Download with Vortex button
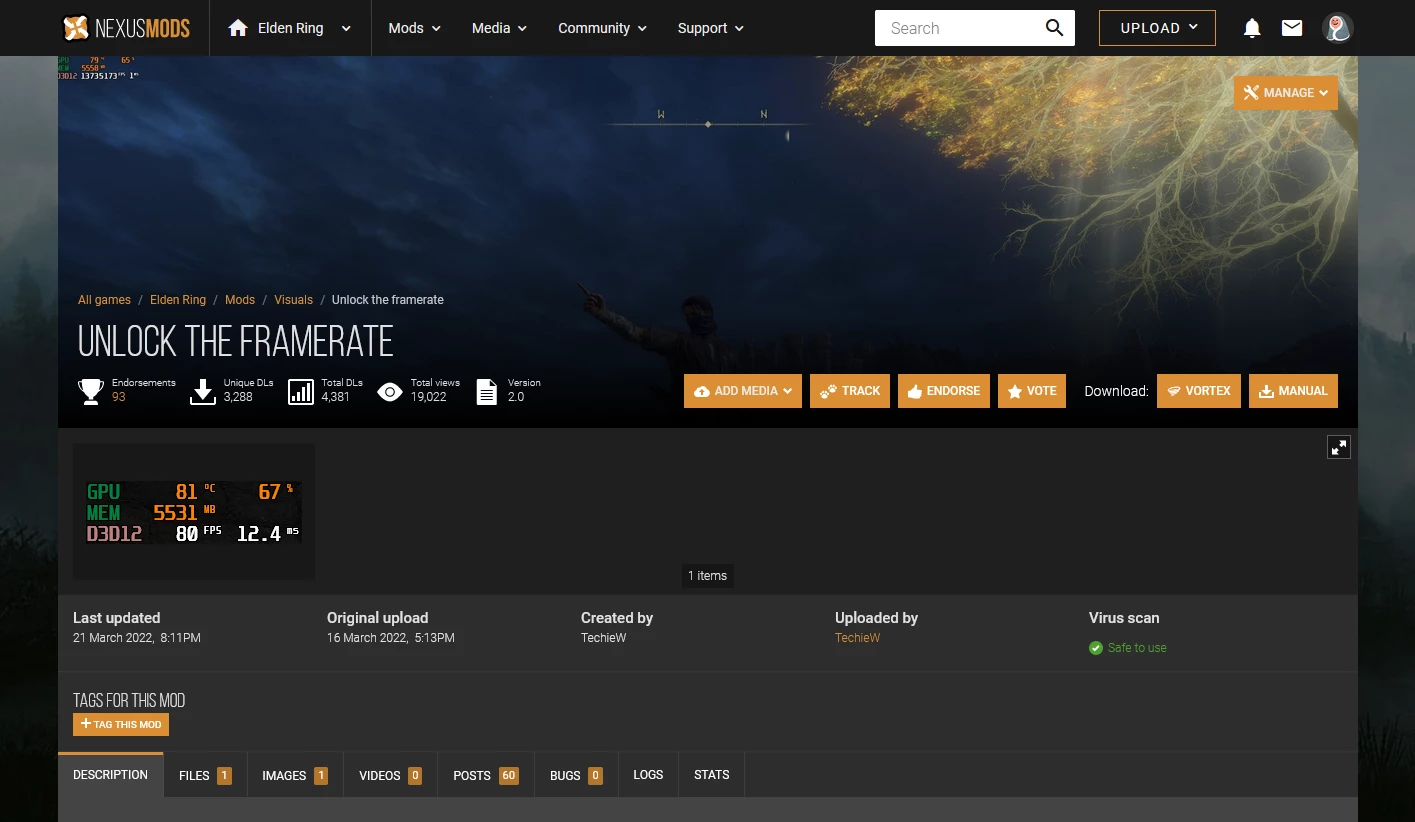 (1198, 391)
